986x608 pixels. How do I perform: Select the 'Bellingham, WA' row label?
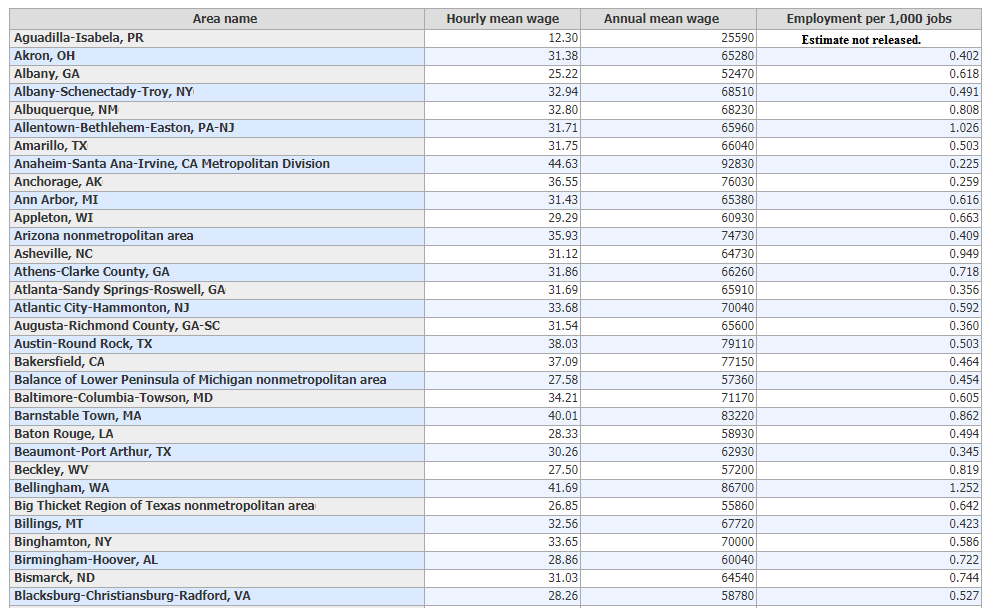click(x=62, y=488)
